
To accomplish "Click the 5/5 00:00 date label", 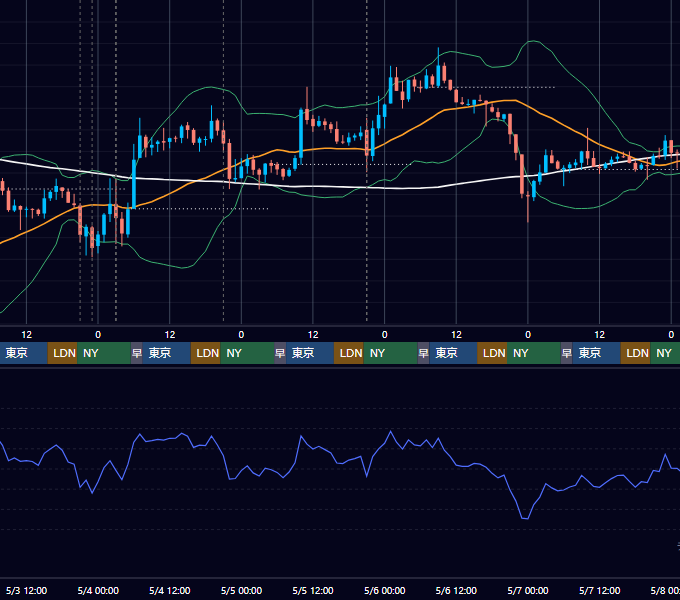I will click(241, 590).
